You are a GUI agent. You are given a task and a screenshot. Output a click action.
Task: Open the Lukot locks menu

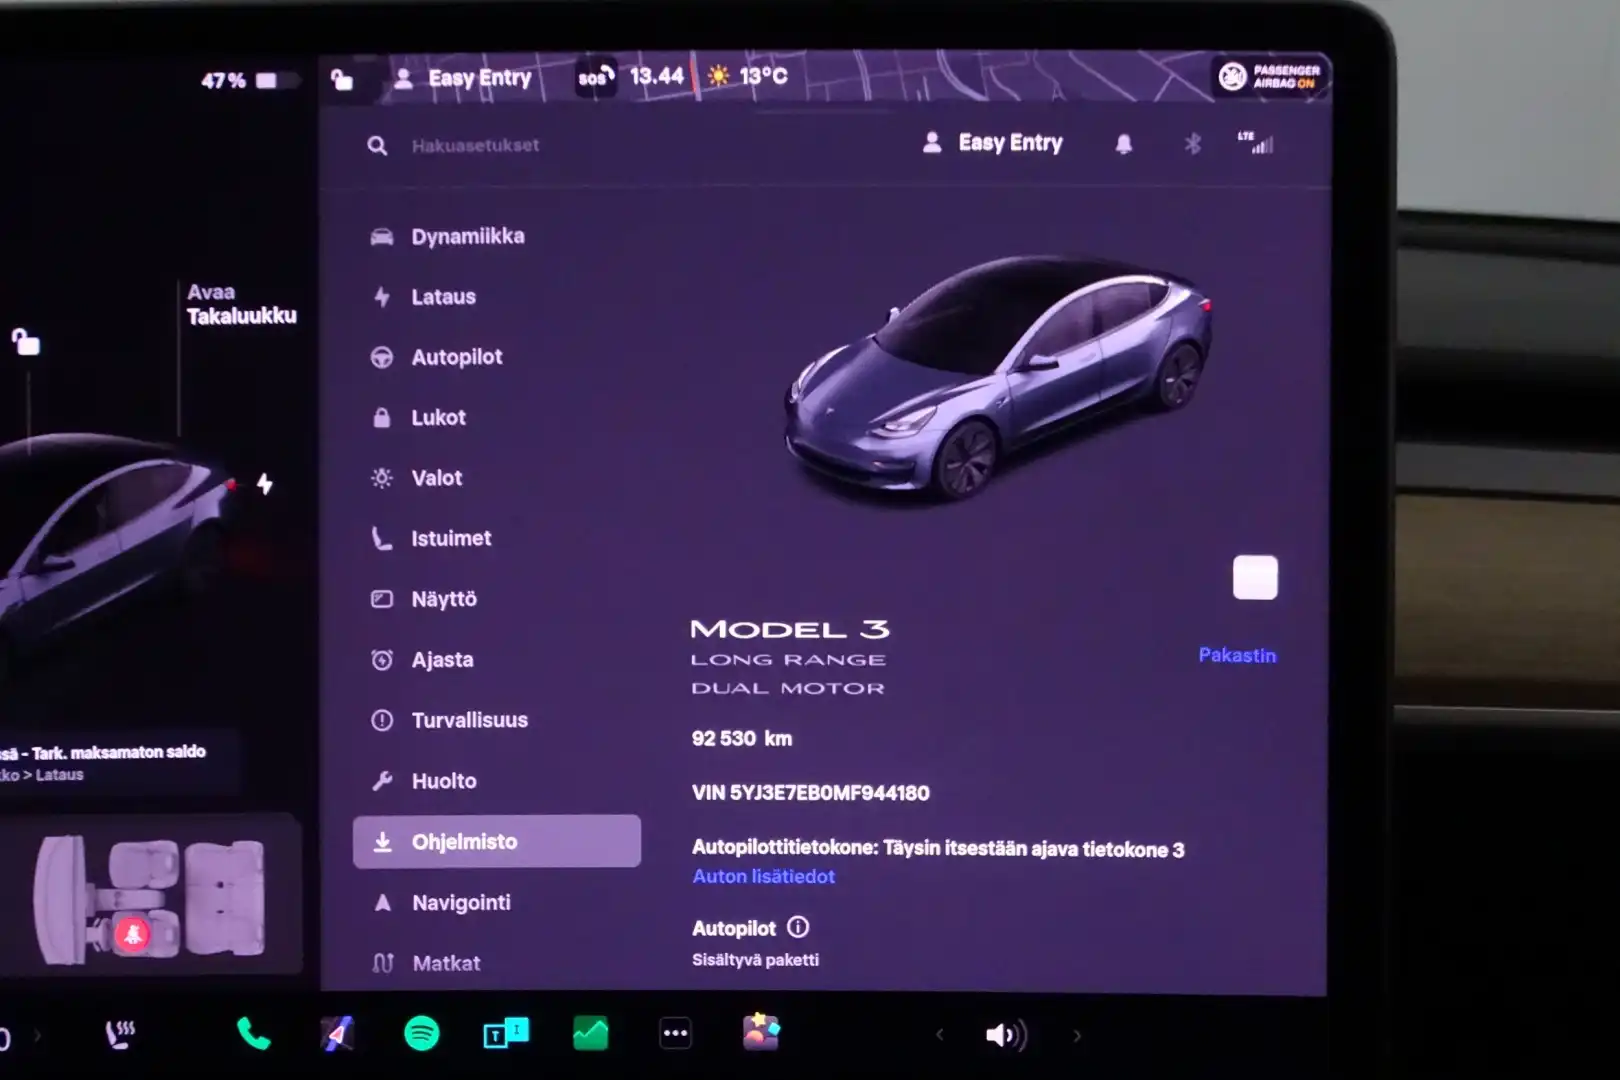(x=418, y=418)
